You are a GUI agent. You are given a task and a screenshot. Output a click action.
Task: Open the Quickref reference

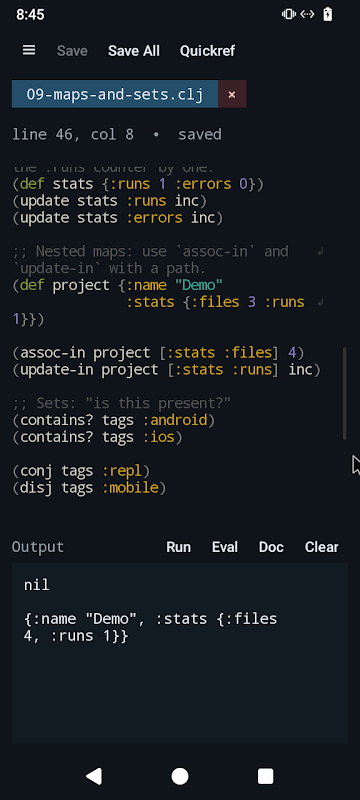pyautogui.click(x=208, y=51)
